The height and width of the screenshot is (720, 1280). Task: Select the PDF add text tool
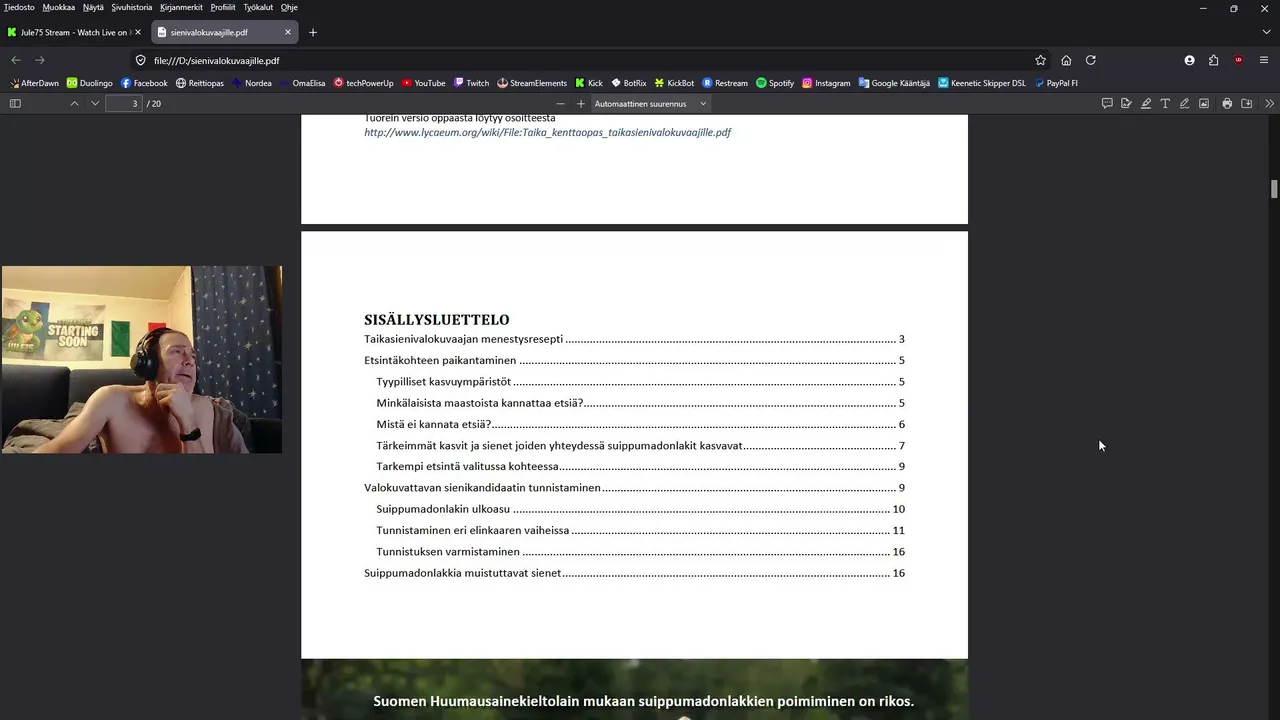pos(1165,104)
